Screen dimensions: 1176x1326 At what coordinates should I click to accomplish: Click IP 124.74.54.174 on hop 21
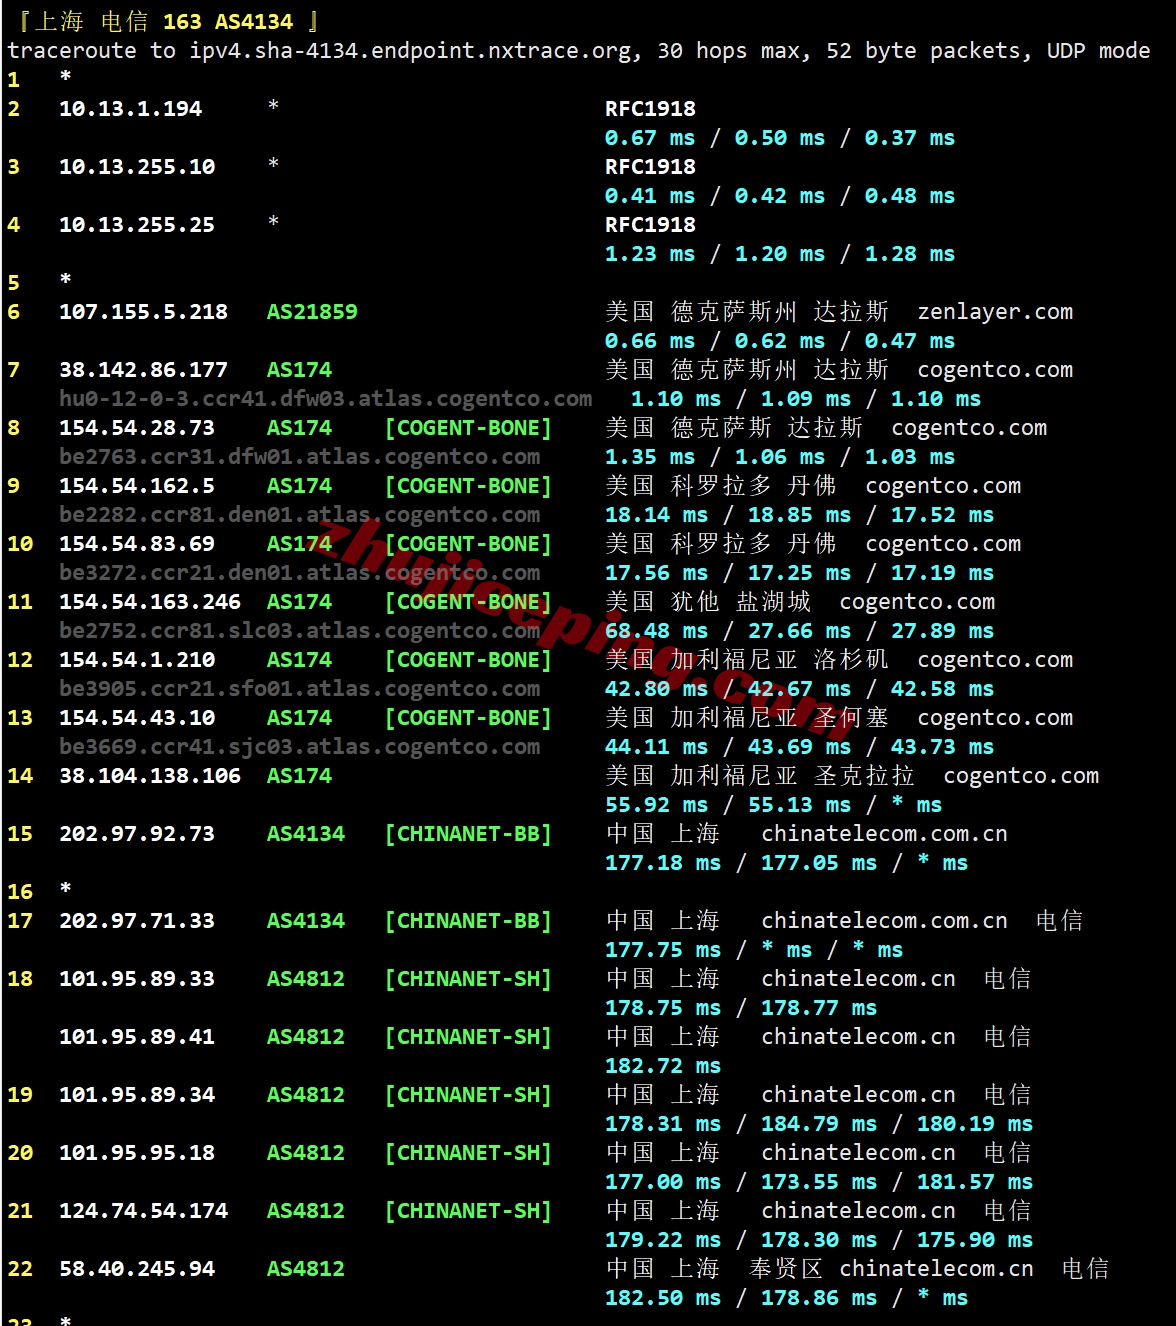tap(143, 1211)
